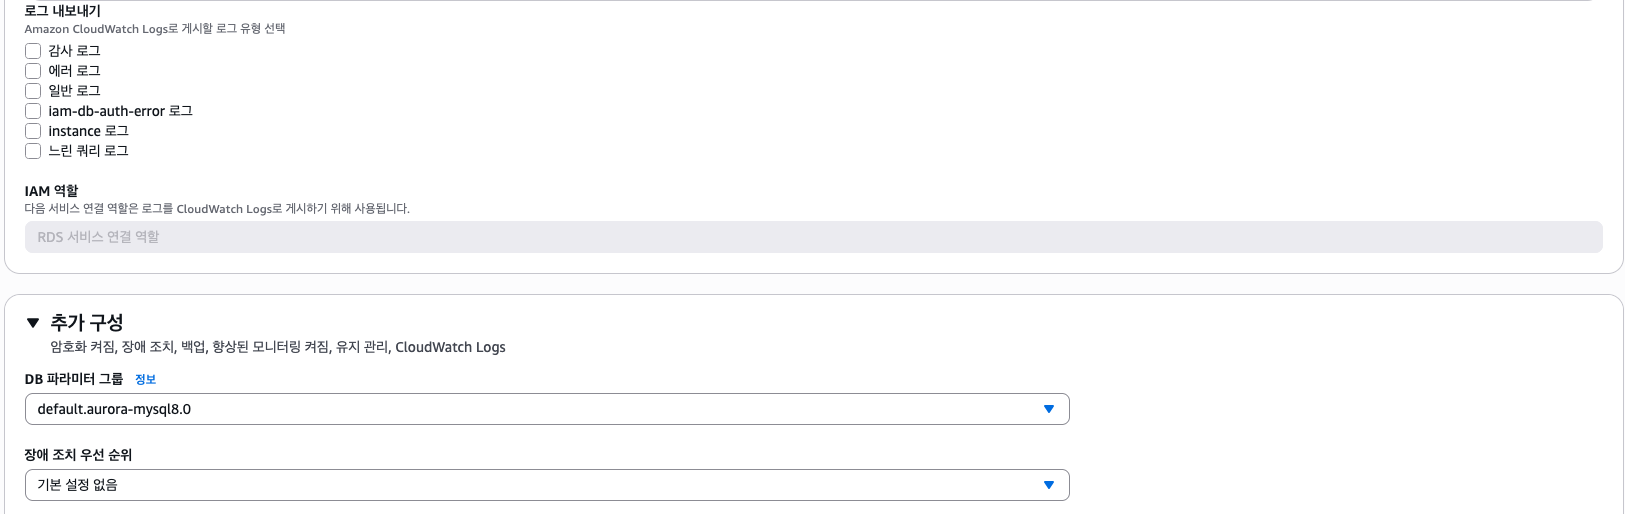Click the RDS 서비스 연결 역할 field
Screen dimensions: 1625x514
pyautogui.click(x=812, y=237)
